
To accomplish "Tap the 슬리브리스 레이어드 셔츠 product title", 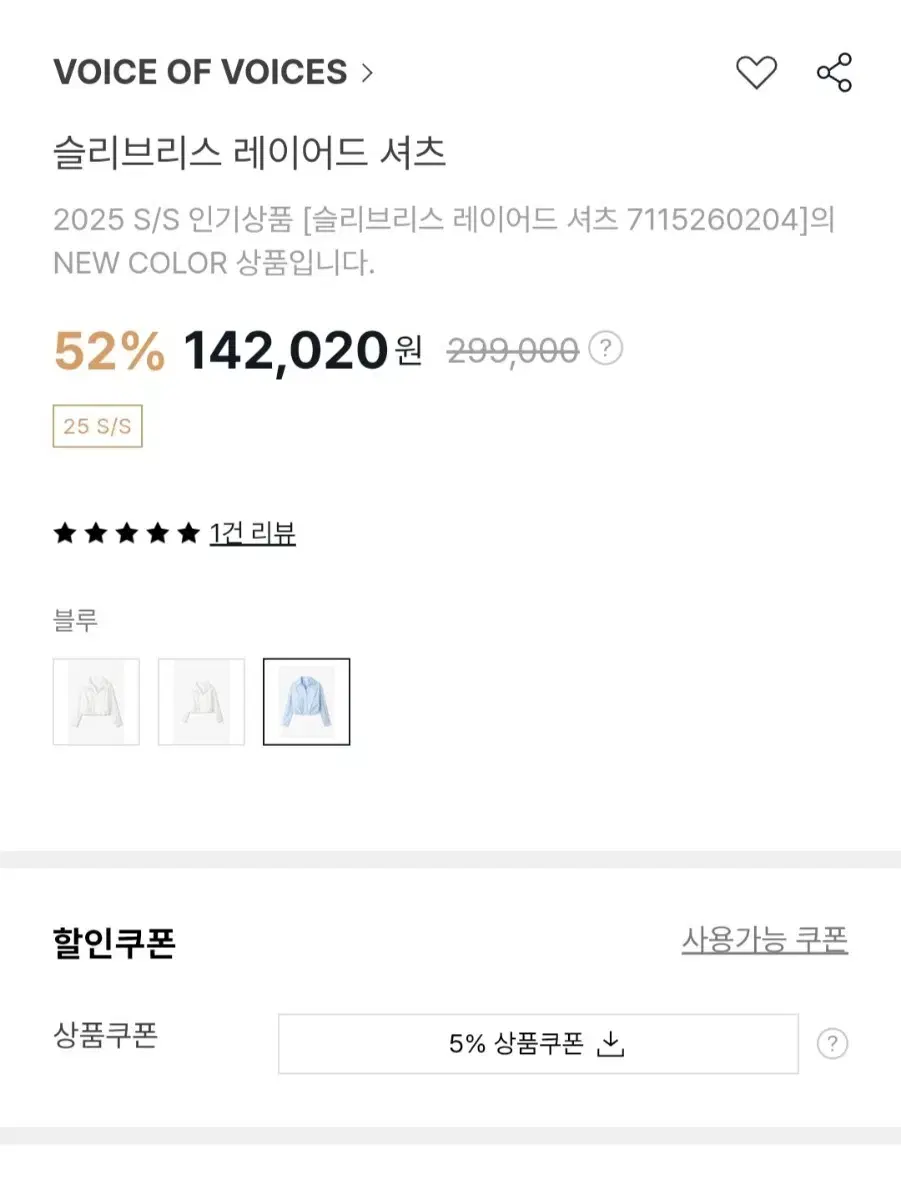I will [249, 153].
